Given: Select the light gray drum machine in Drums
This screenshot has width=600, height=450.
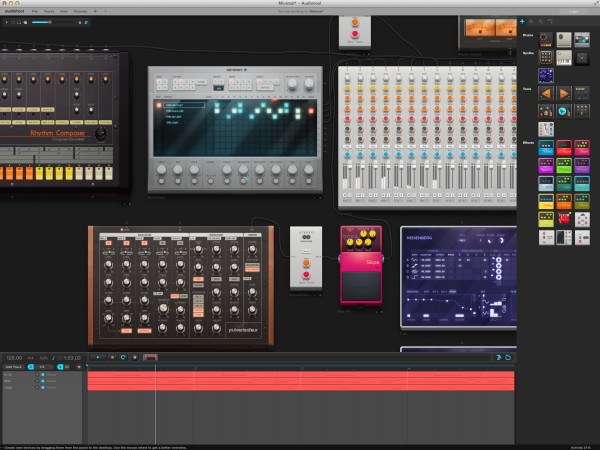Looking at the screenshot, I should click(x=564, y=39).
